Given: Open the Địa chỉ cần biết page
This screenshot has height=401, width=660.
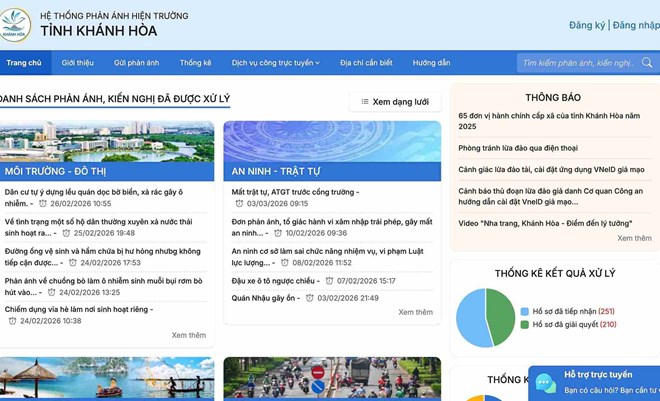Looking at the screenshot, I should pyautogui.click(x=366, y=63).
